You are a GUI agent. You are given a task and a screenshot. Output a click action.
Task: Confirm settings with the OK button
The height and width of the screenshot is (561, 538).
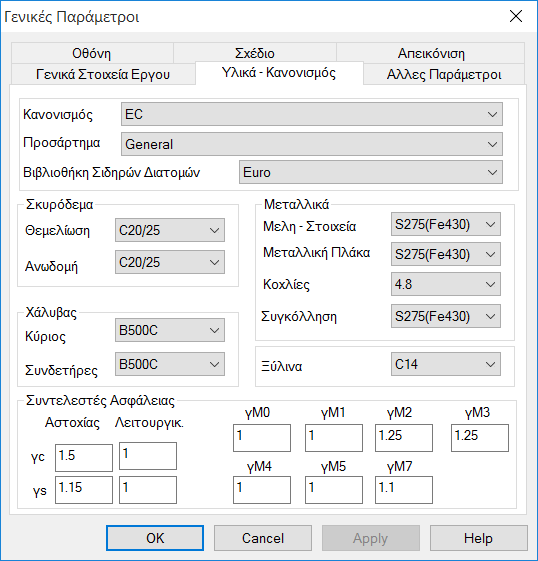155,538
